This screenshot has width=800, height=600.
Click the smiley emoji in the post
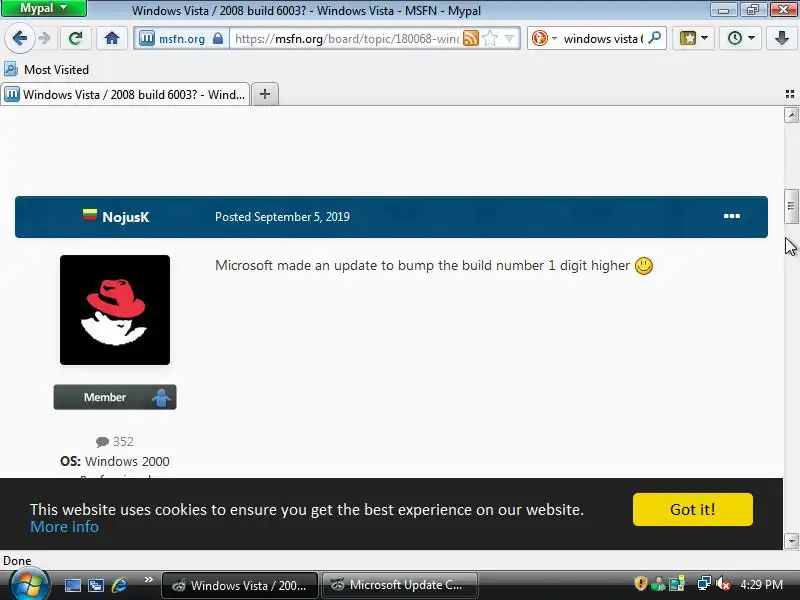point(644,266)
